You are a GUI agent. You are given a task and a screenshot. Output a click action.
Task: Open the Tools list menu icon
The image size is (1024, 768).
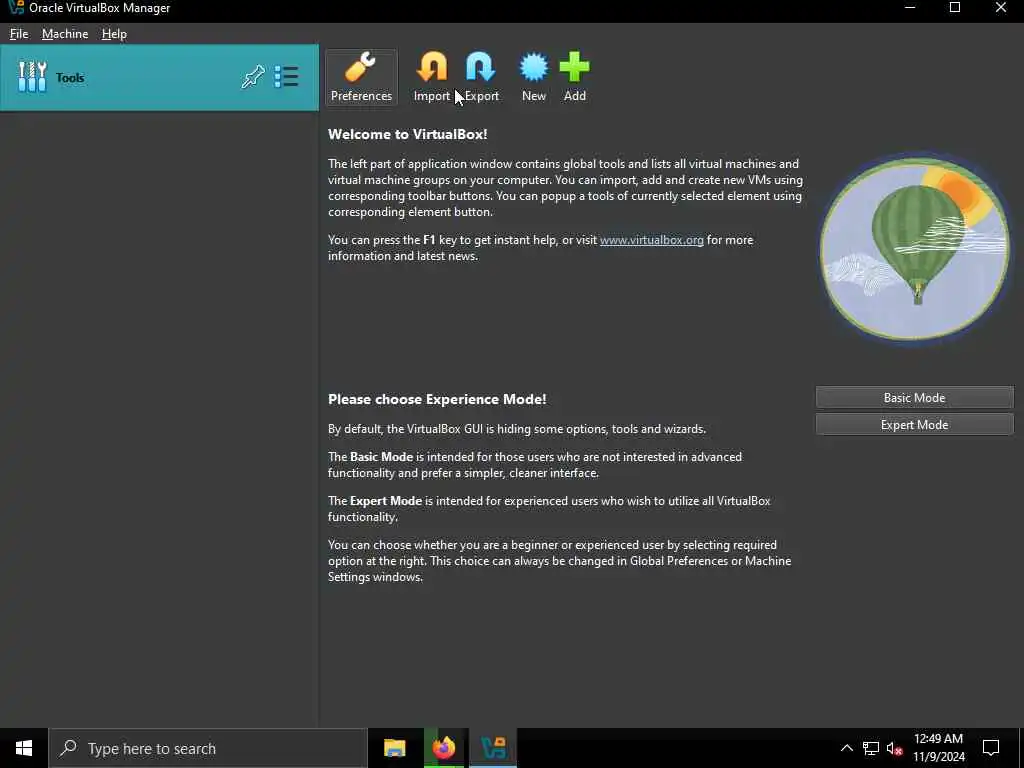pyautogui.click(x=286, y=77)
